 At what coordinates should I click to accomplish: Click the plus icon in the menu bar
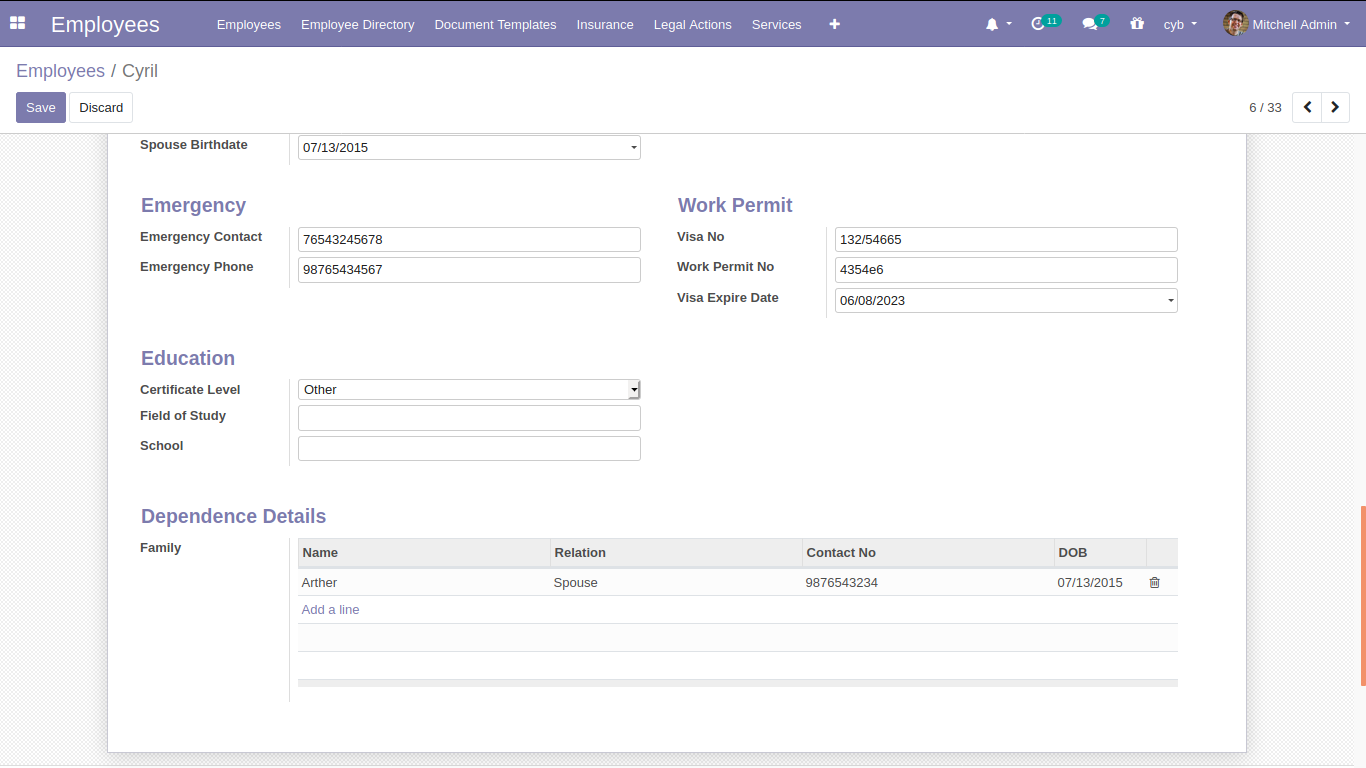point(834,24)
